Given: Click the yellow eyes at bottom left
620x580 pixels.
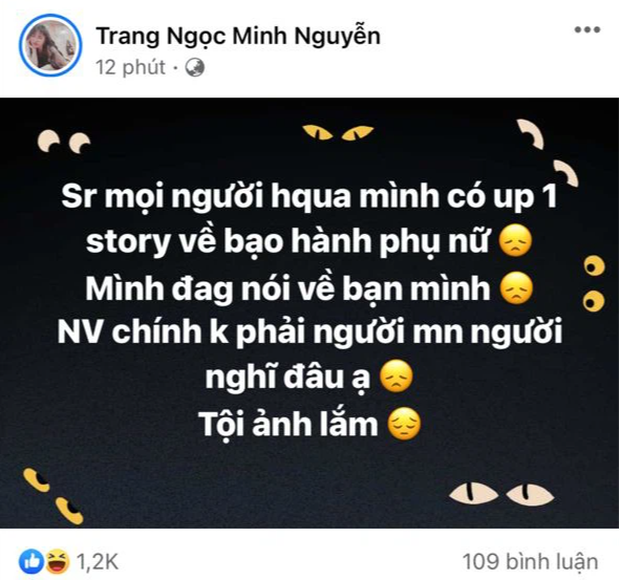Looking at the screenshot, I should click(53, 496).
